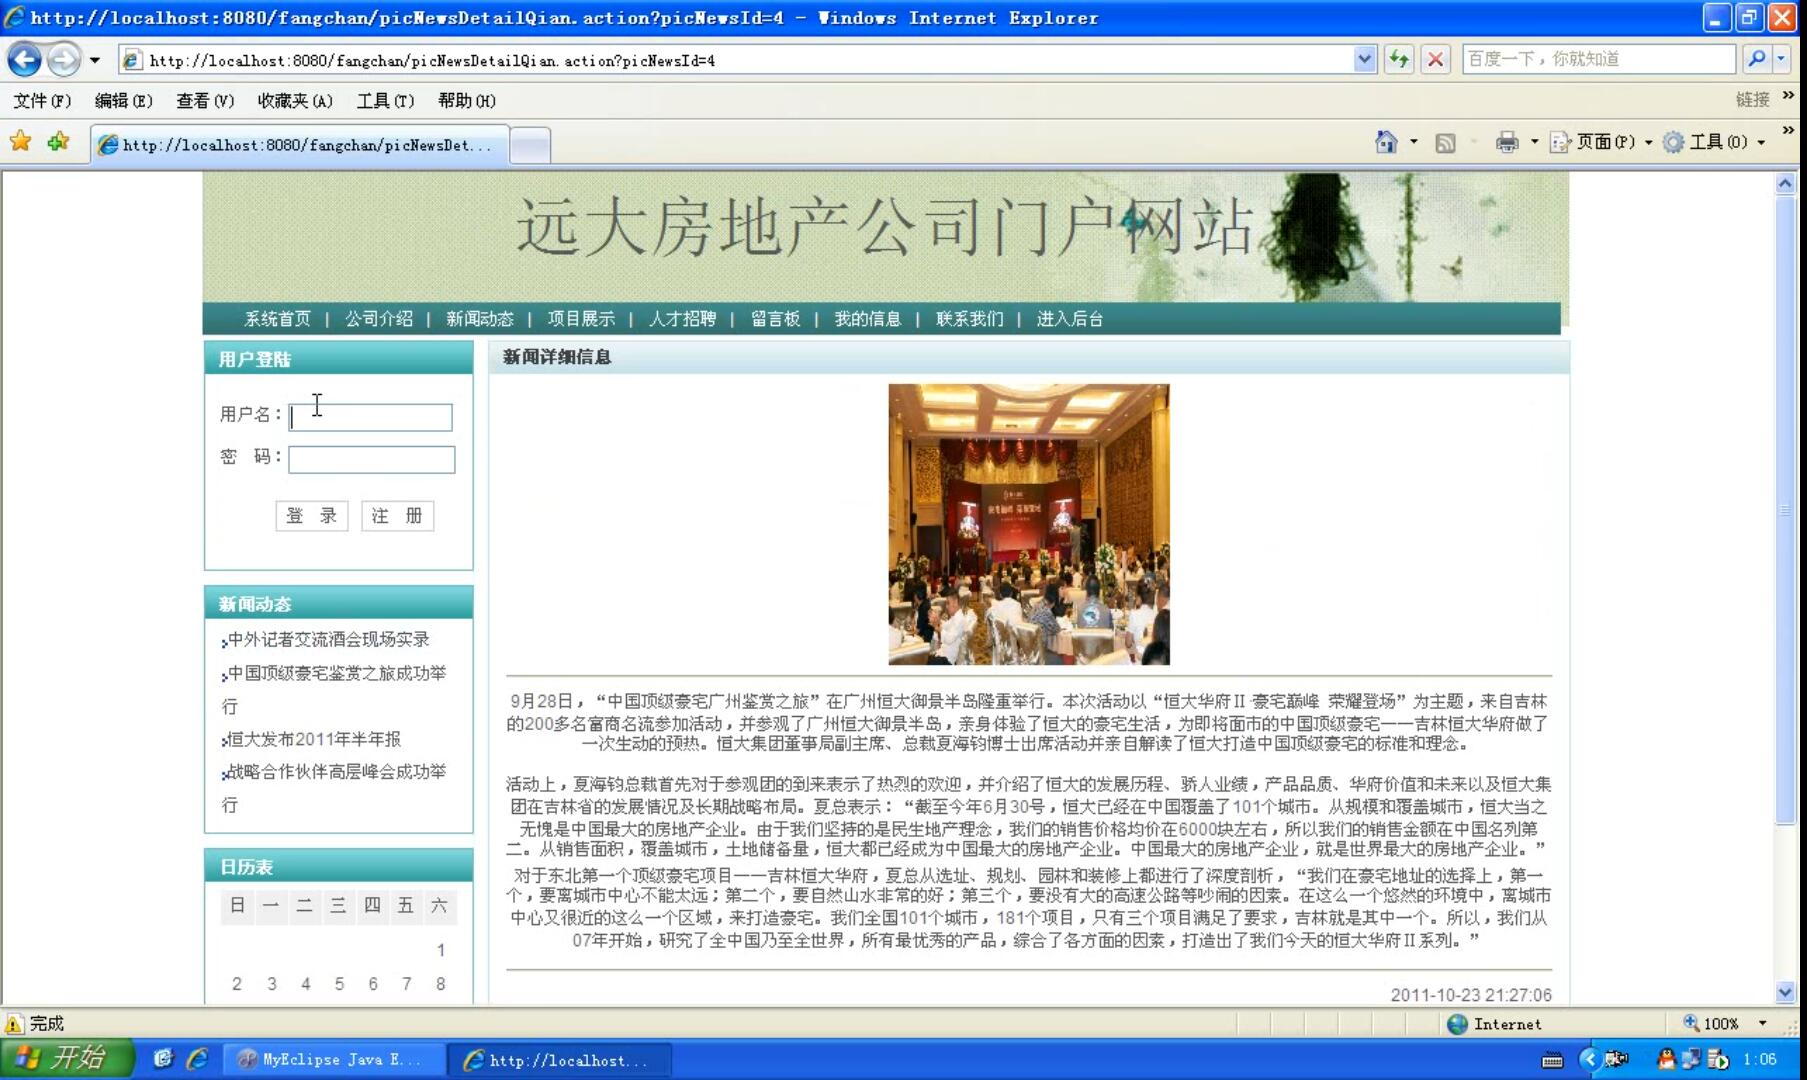Screen dimensions: 1807x1080
Task: Select calendar day 5
Action: [339, 984]
